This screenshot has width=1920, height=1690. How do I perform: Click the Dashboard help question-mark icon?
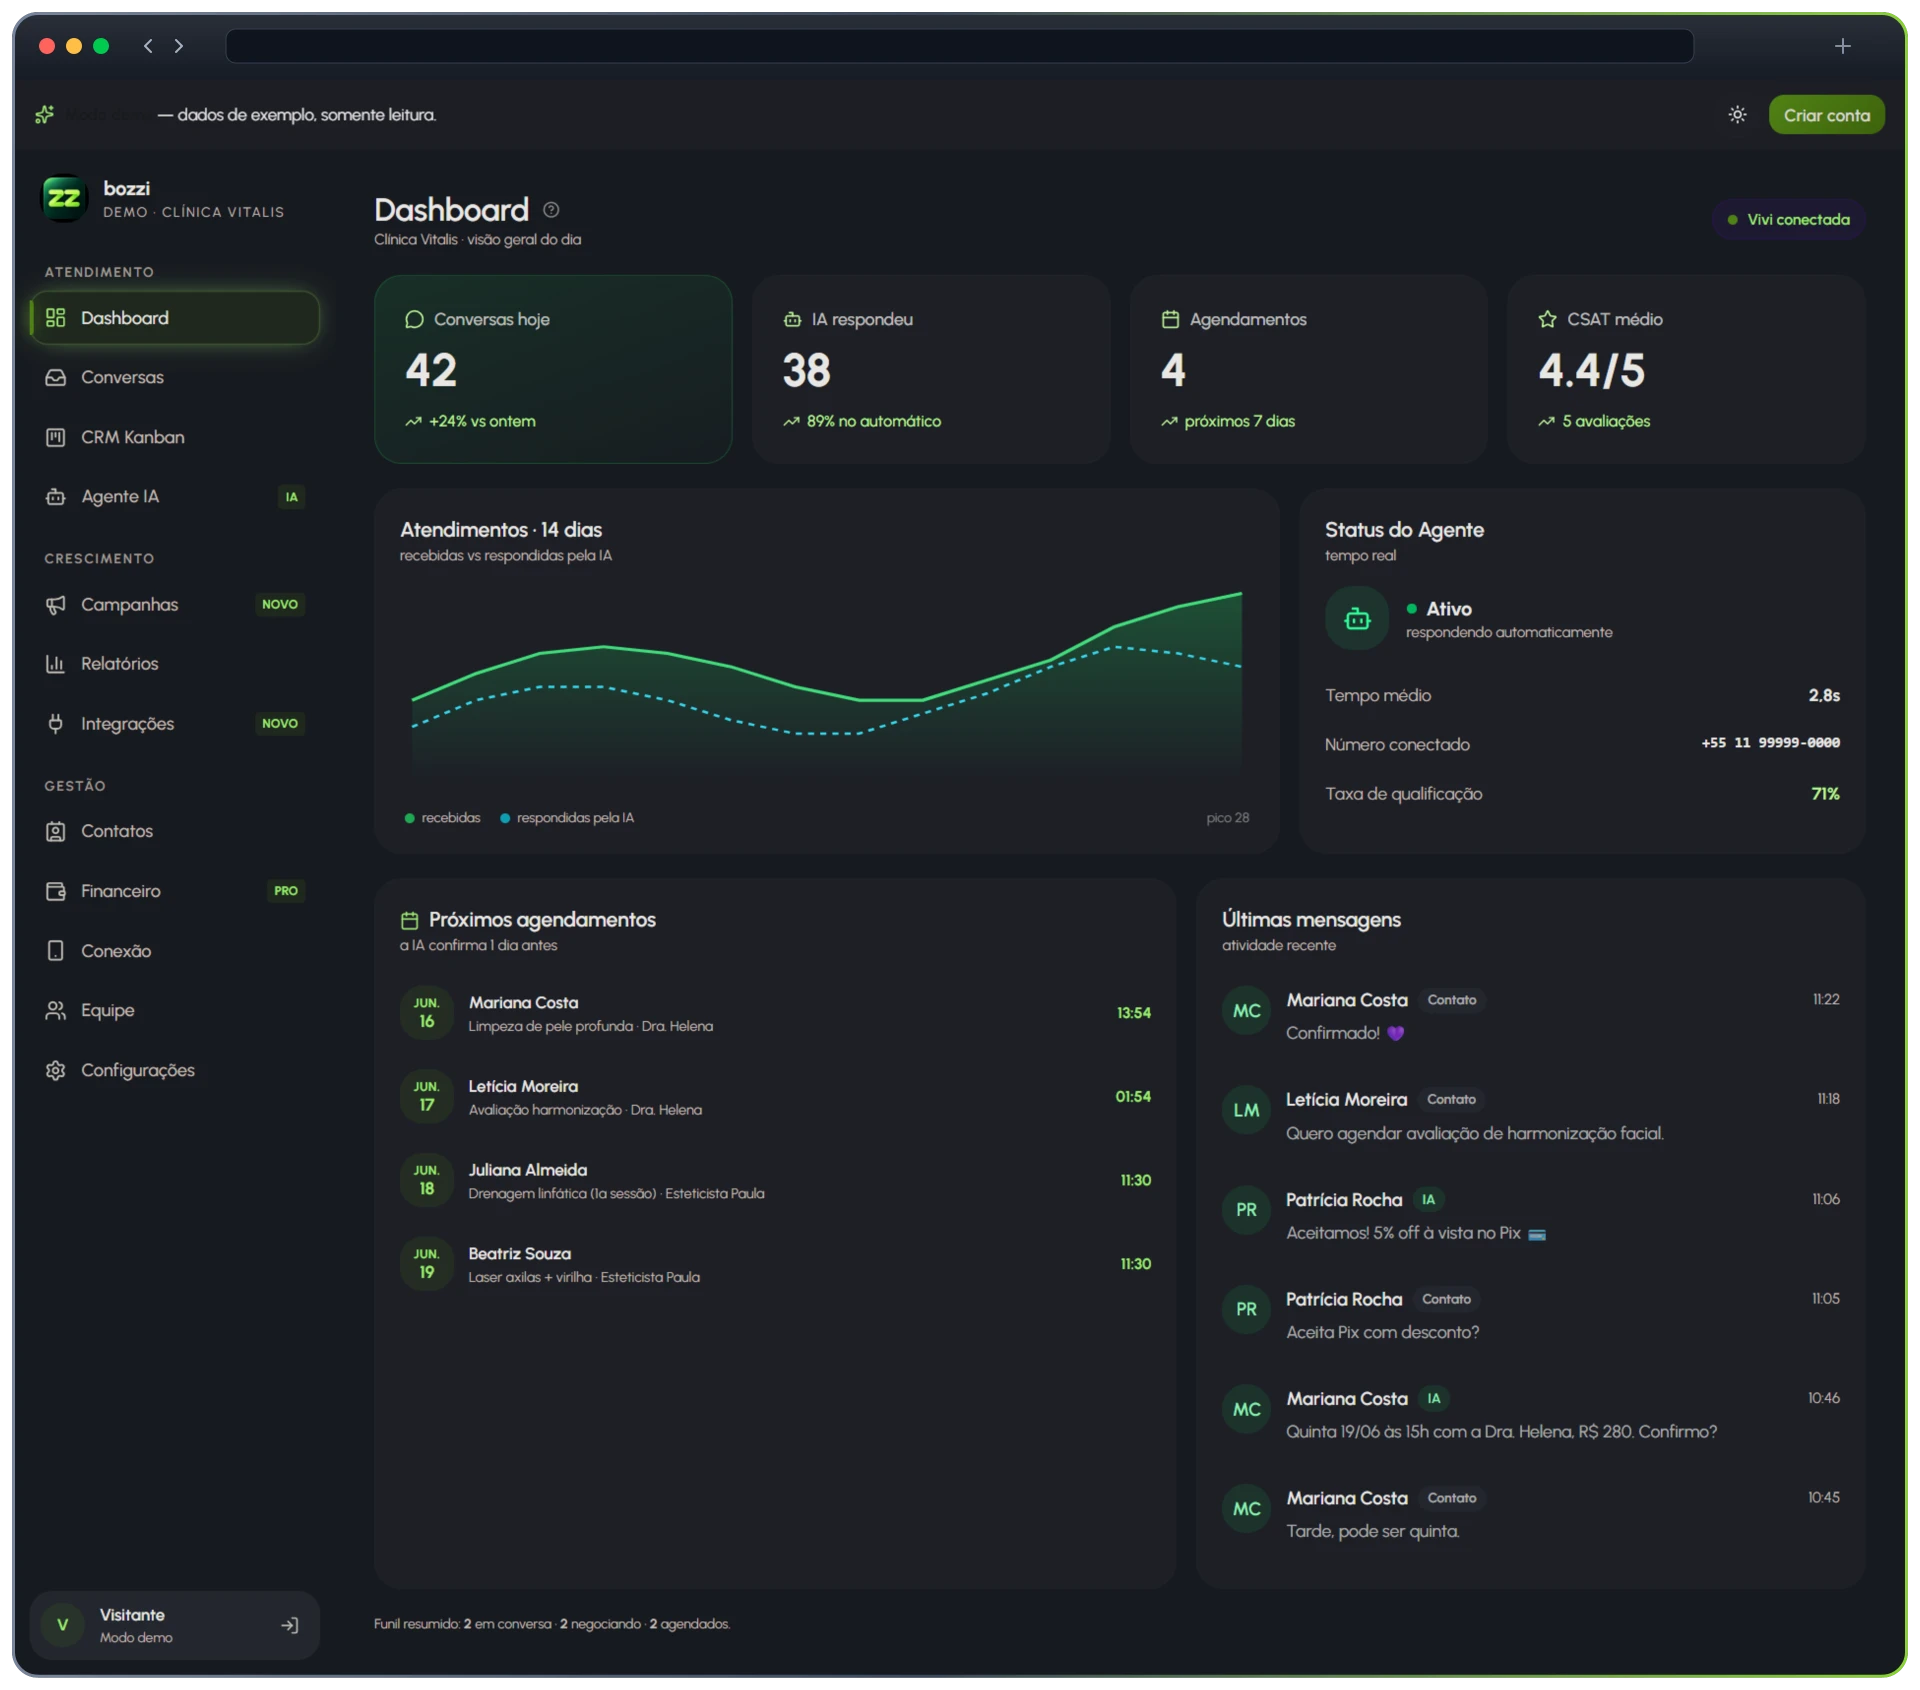(551, 210)
